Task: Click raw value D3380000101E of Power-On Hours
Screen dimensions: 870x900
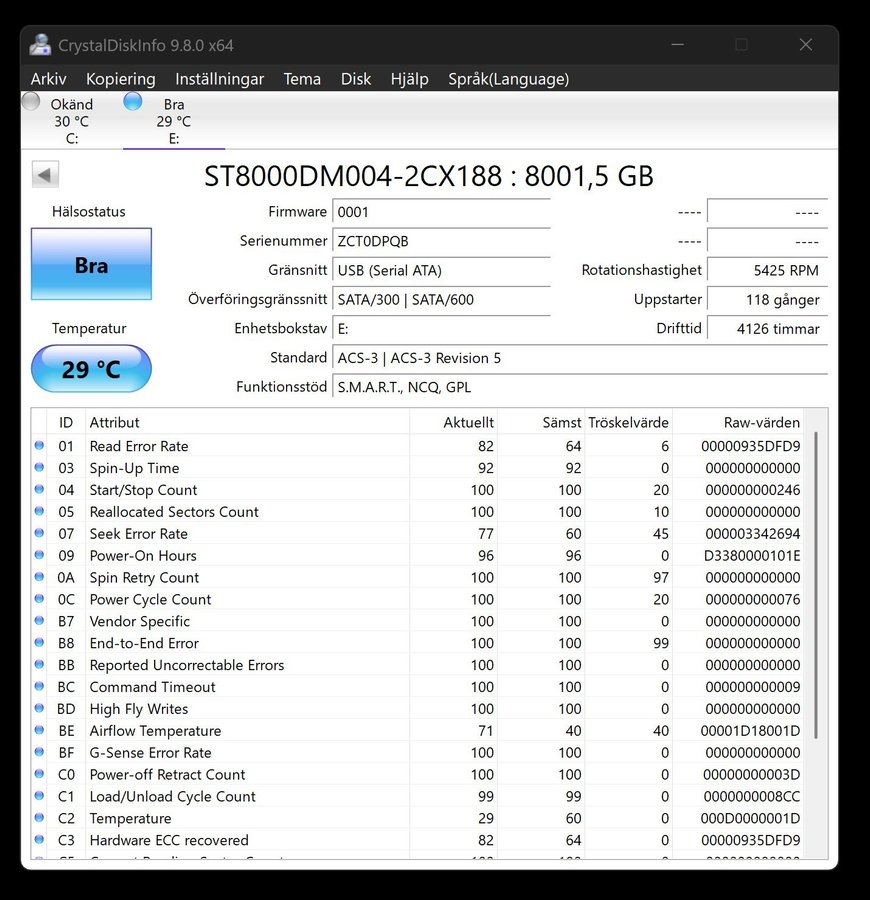Action: [x=752, y=556]
